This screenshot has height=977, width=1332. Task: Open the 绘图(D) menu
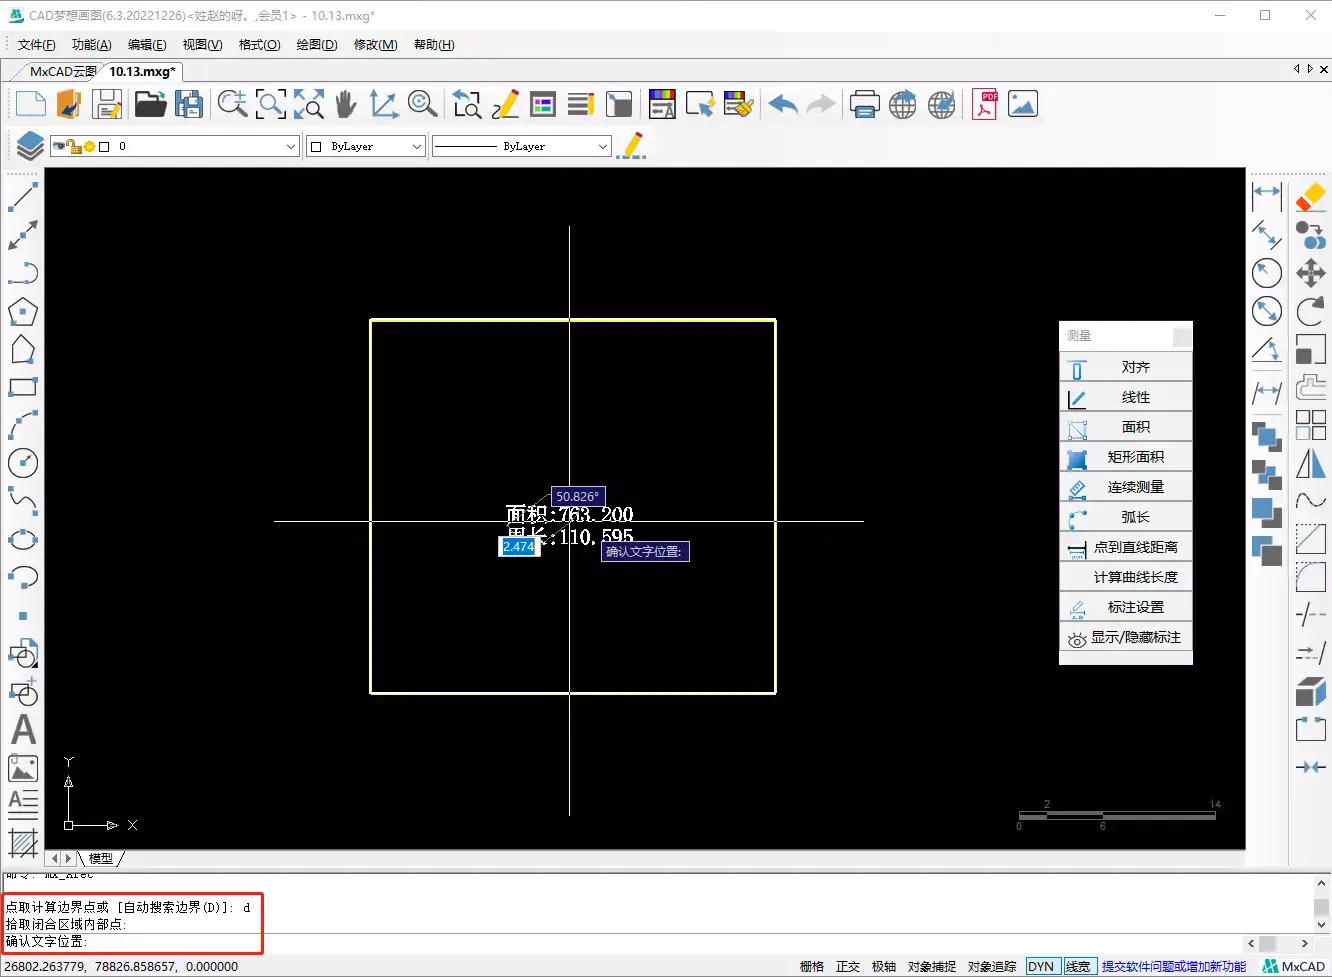coord(316,44)
